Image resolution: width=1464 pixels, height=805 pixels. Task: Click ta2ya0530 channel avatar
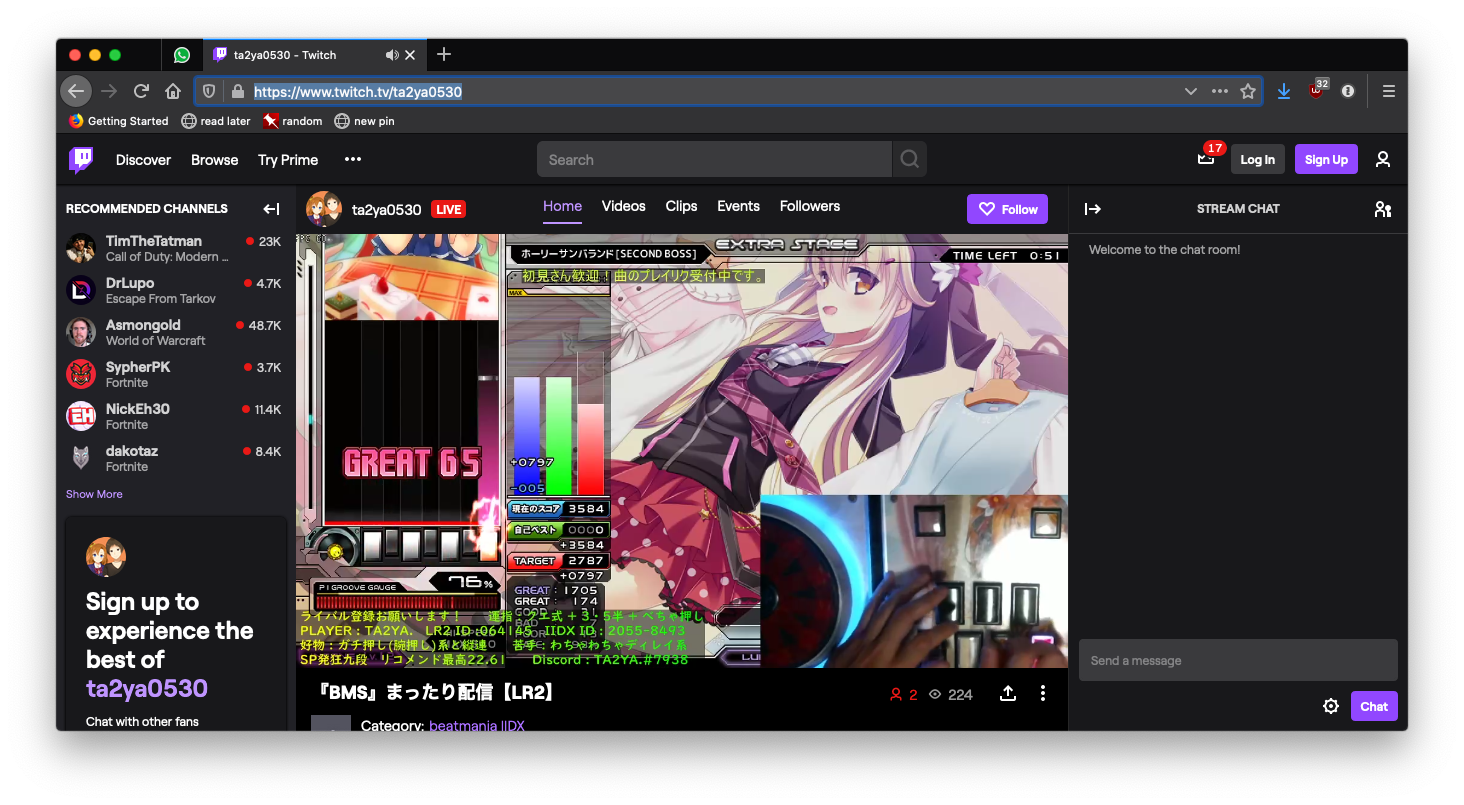324,209
